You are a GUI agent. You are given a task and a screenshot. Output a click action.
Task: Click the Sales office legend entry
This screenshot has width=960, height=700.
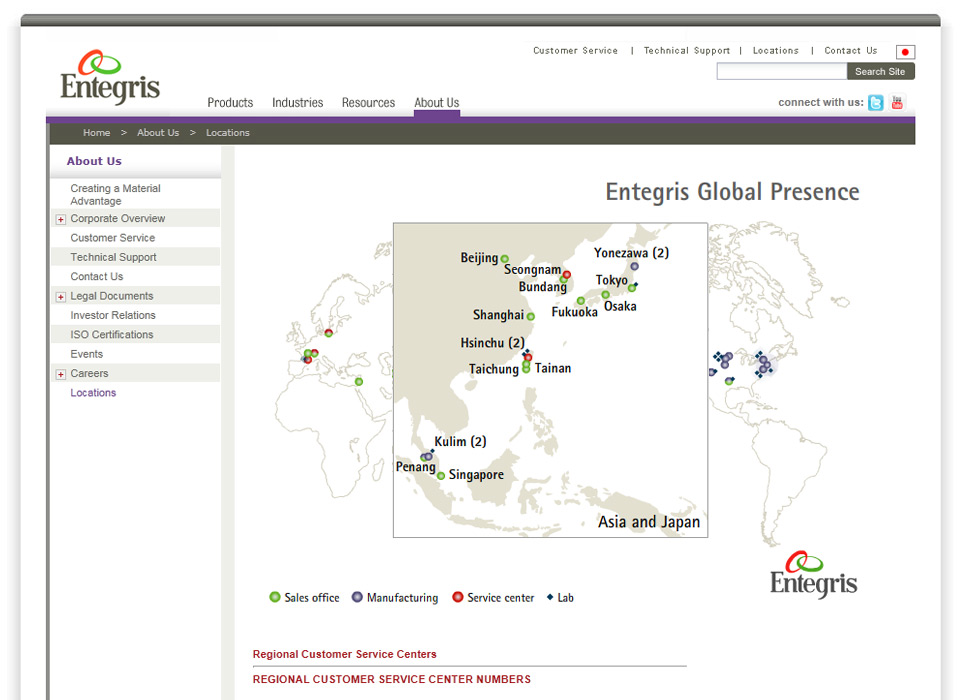click(304, 598)
